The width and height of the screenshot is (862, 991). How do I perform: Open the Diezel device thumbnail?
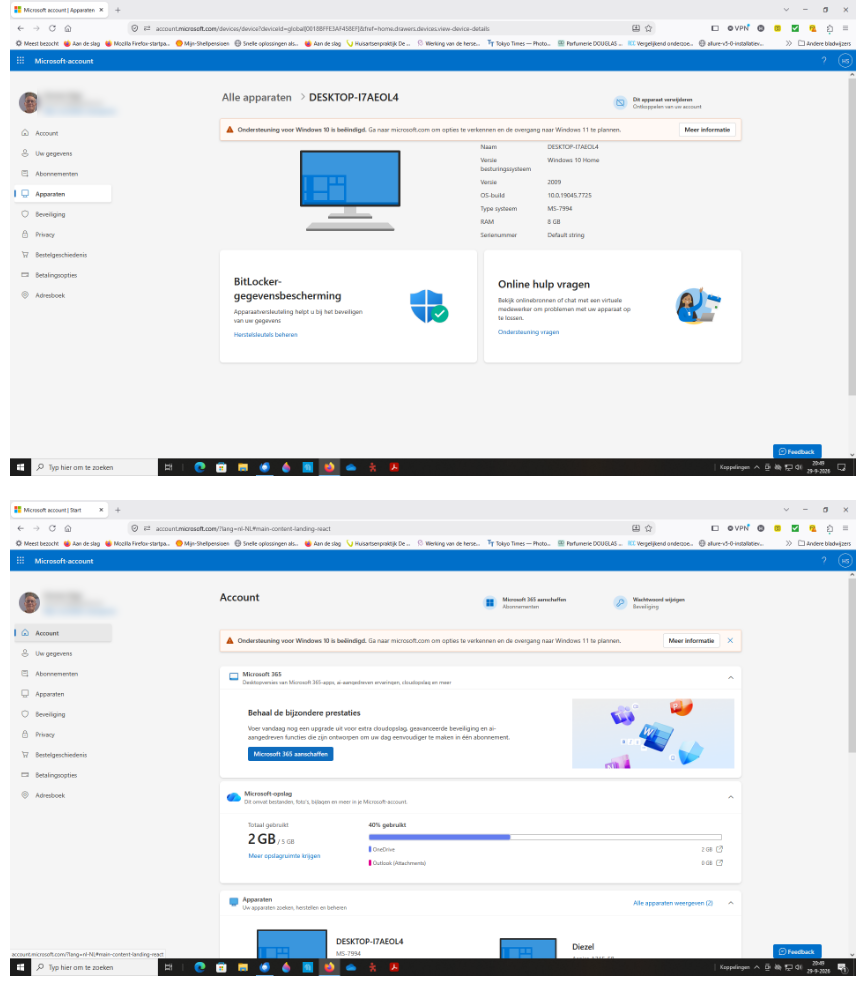tap(528, 948)
